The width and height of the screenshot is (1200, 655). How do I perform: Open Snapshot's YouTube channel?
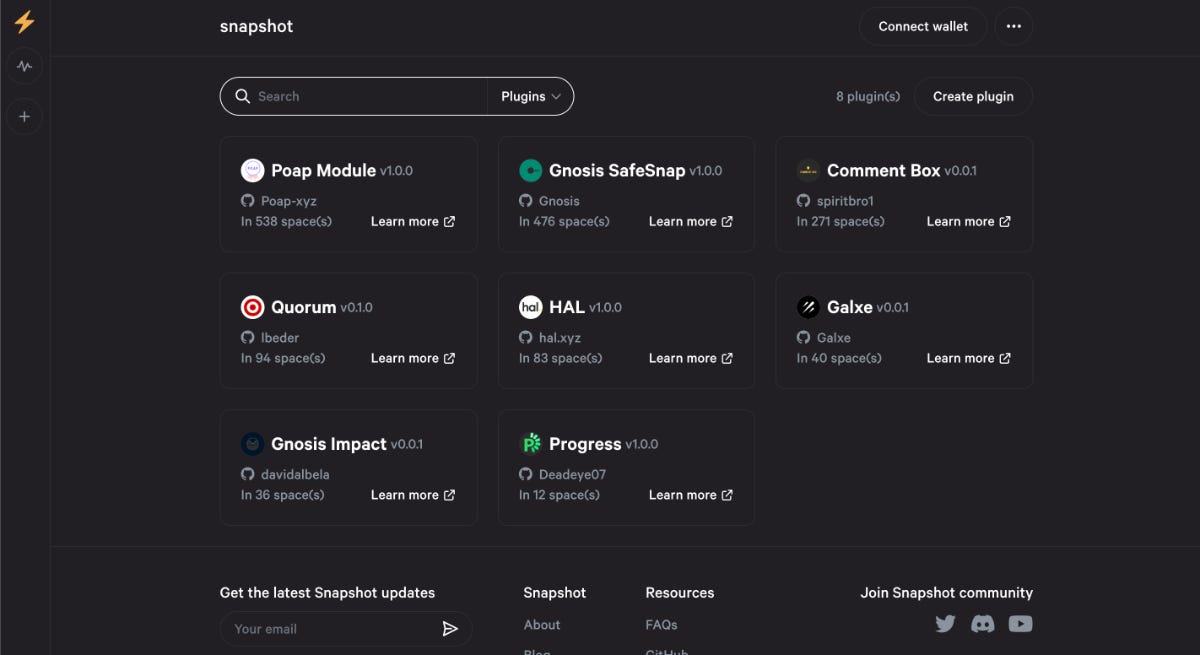coord(1021,624)
